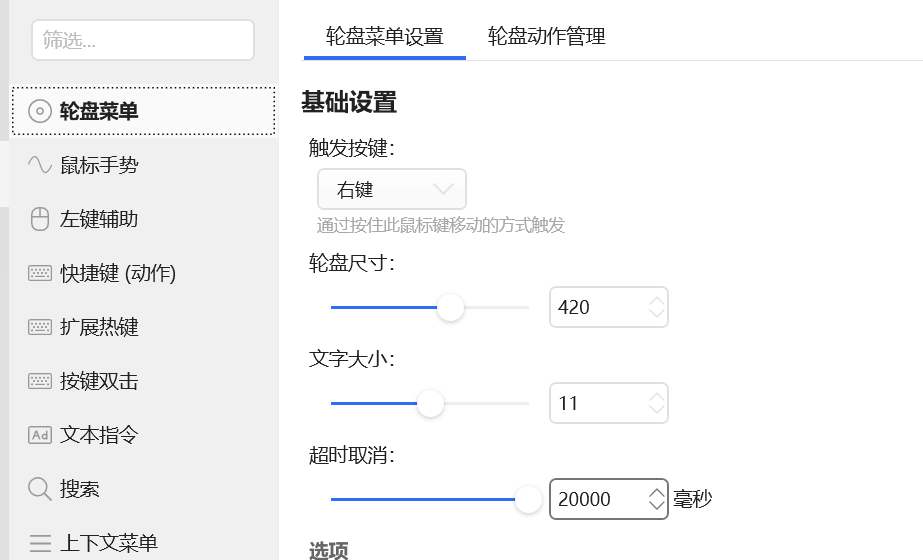Click the 文字大小 slider thumb
The image size is (923, 560).
click(x=430, y=403)
